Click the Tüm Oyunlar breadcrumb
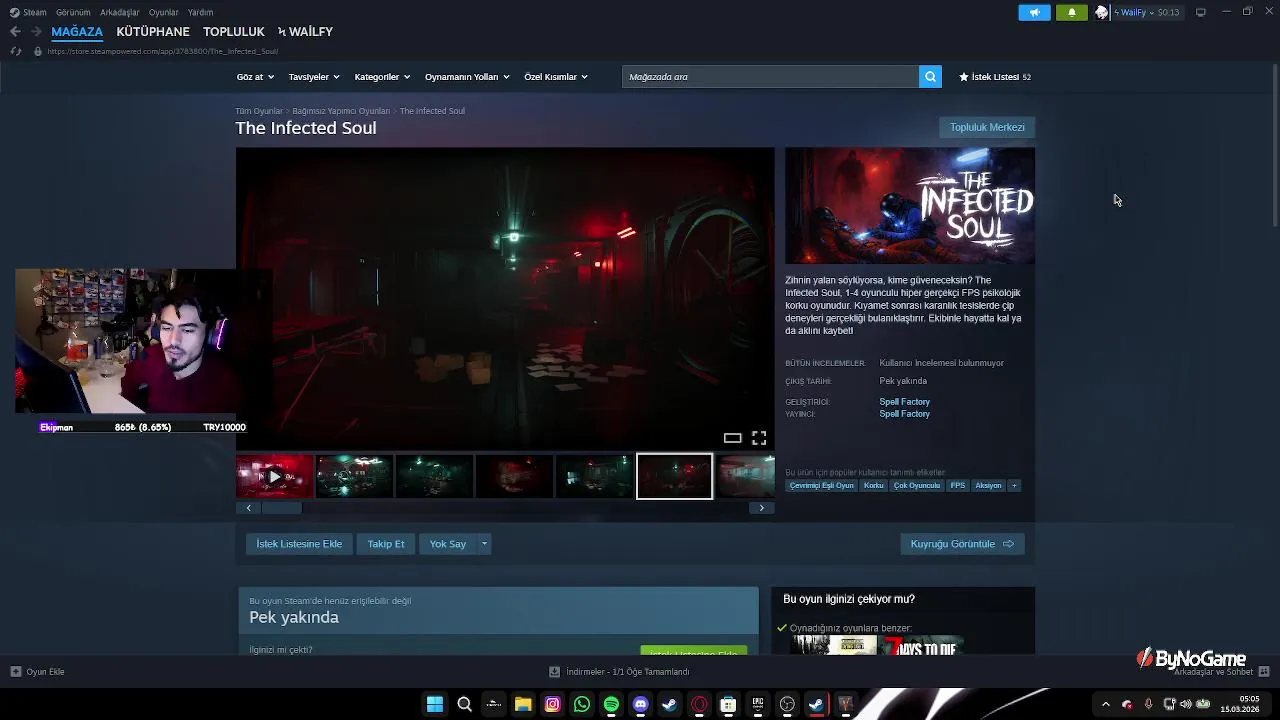Image resolution: width=1280 pixels, height=720 pixels. coord(259,111)
